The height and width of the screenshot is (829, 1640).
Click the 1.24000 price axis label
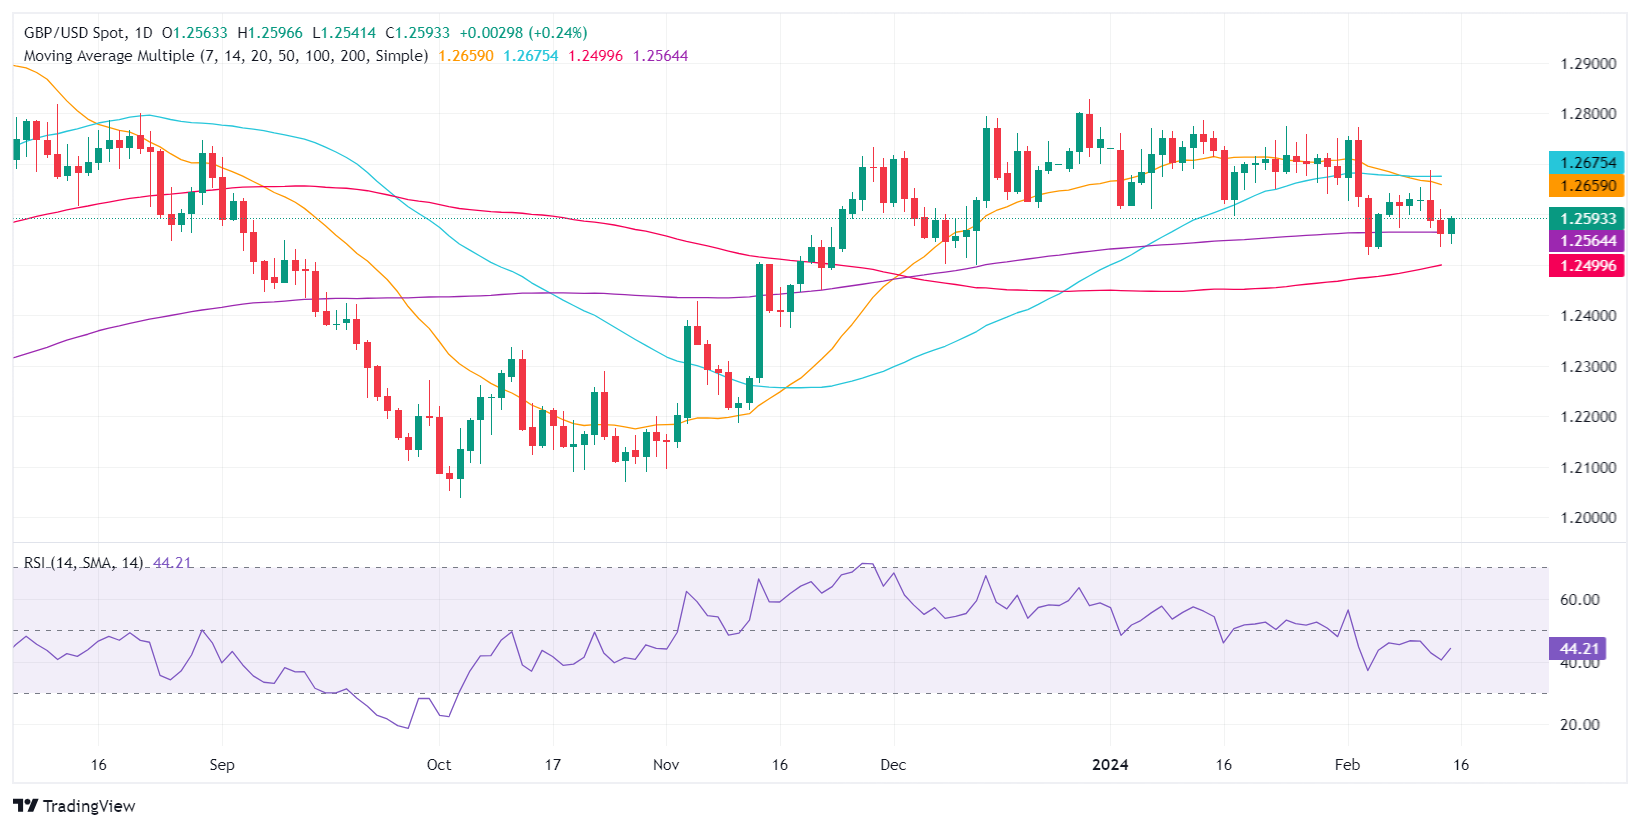pyautogui.click(x=1588, y=316)
